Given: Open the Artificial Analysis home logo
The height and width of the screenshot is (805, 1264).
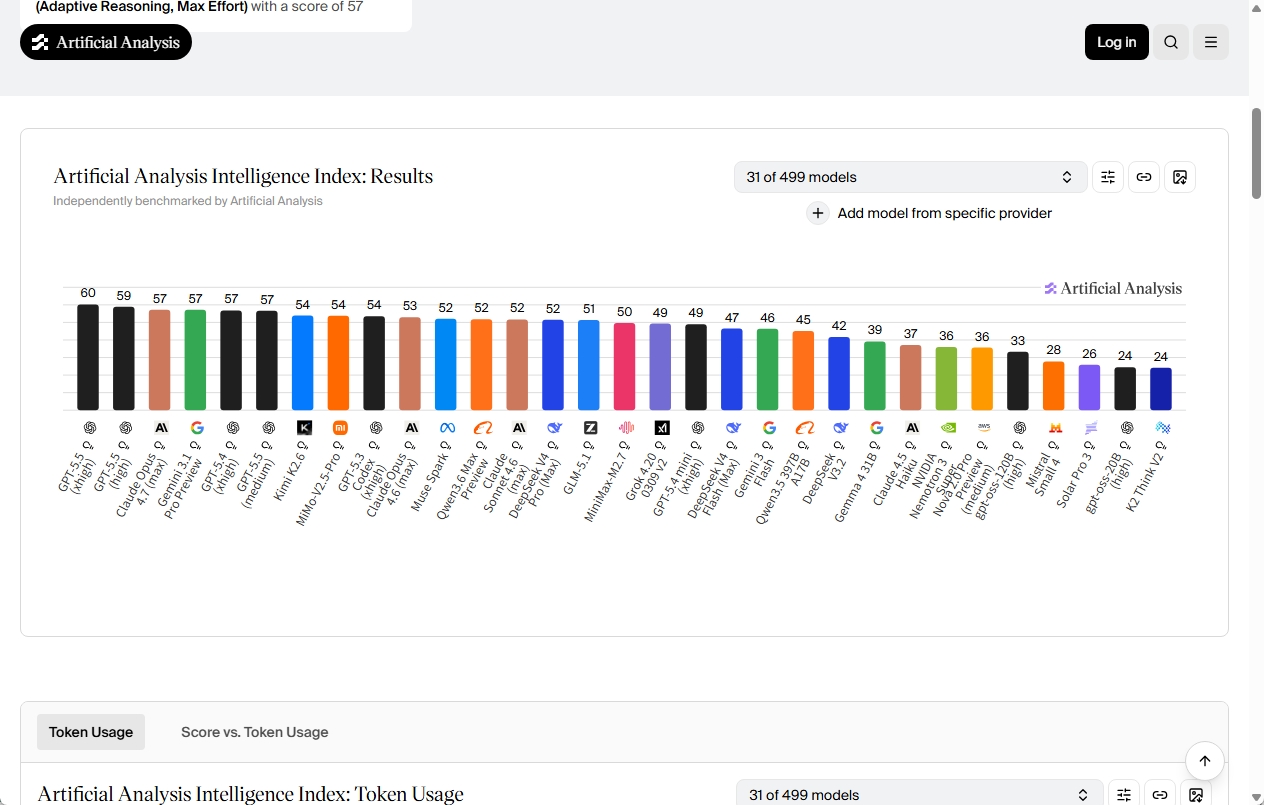Looking at the screenshot, I should pyautogui.click(x=106, y=42).
